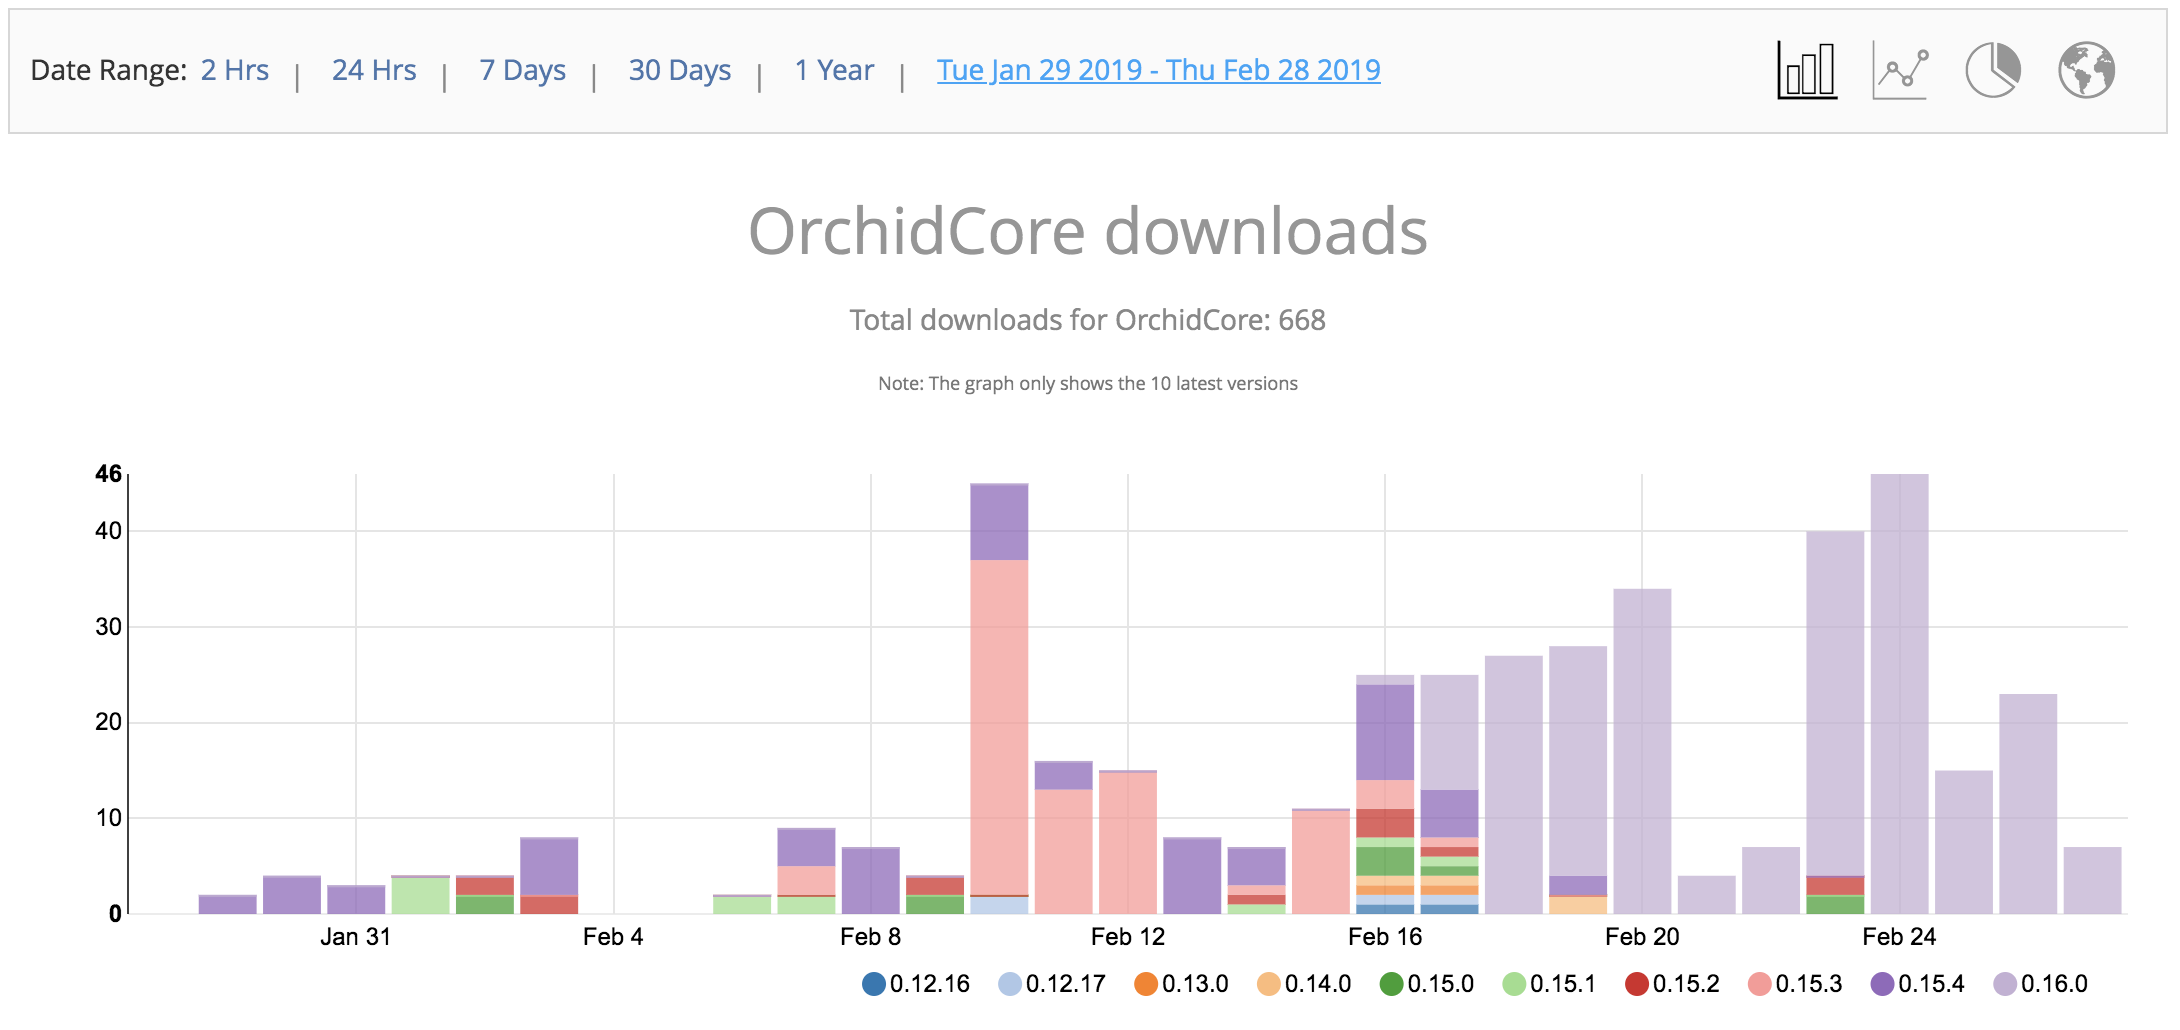
Task: Click the Feb 24 axis label
Action: coord(1899,937)
